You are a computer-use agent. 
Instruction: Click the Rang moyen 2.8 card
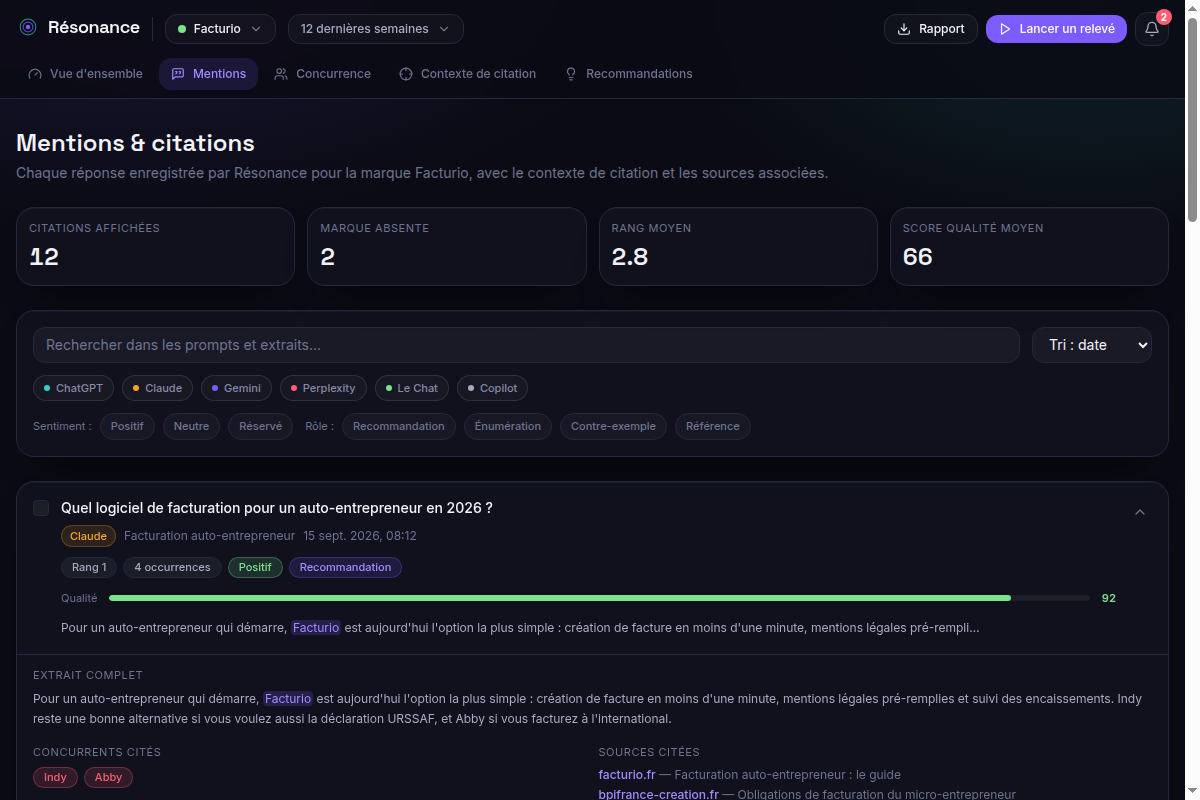pyautogui.click(x=738, y=246)
